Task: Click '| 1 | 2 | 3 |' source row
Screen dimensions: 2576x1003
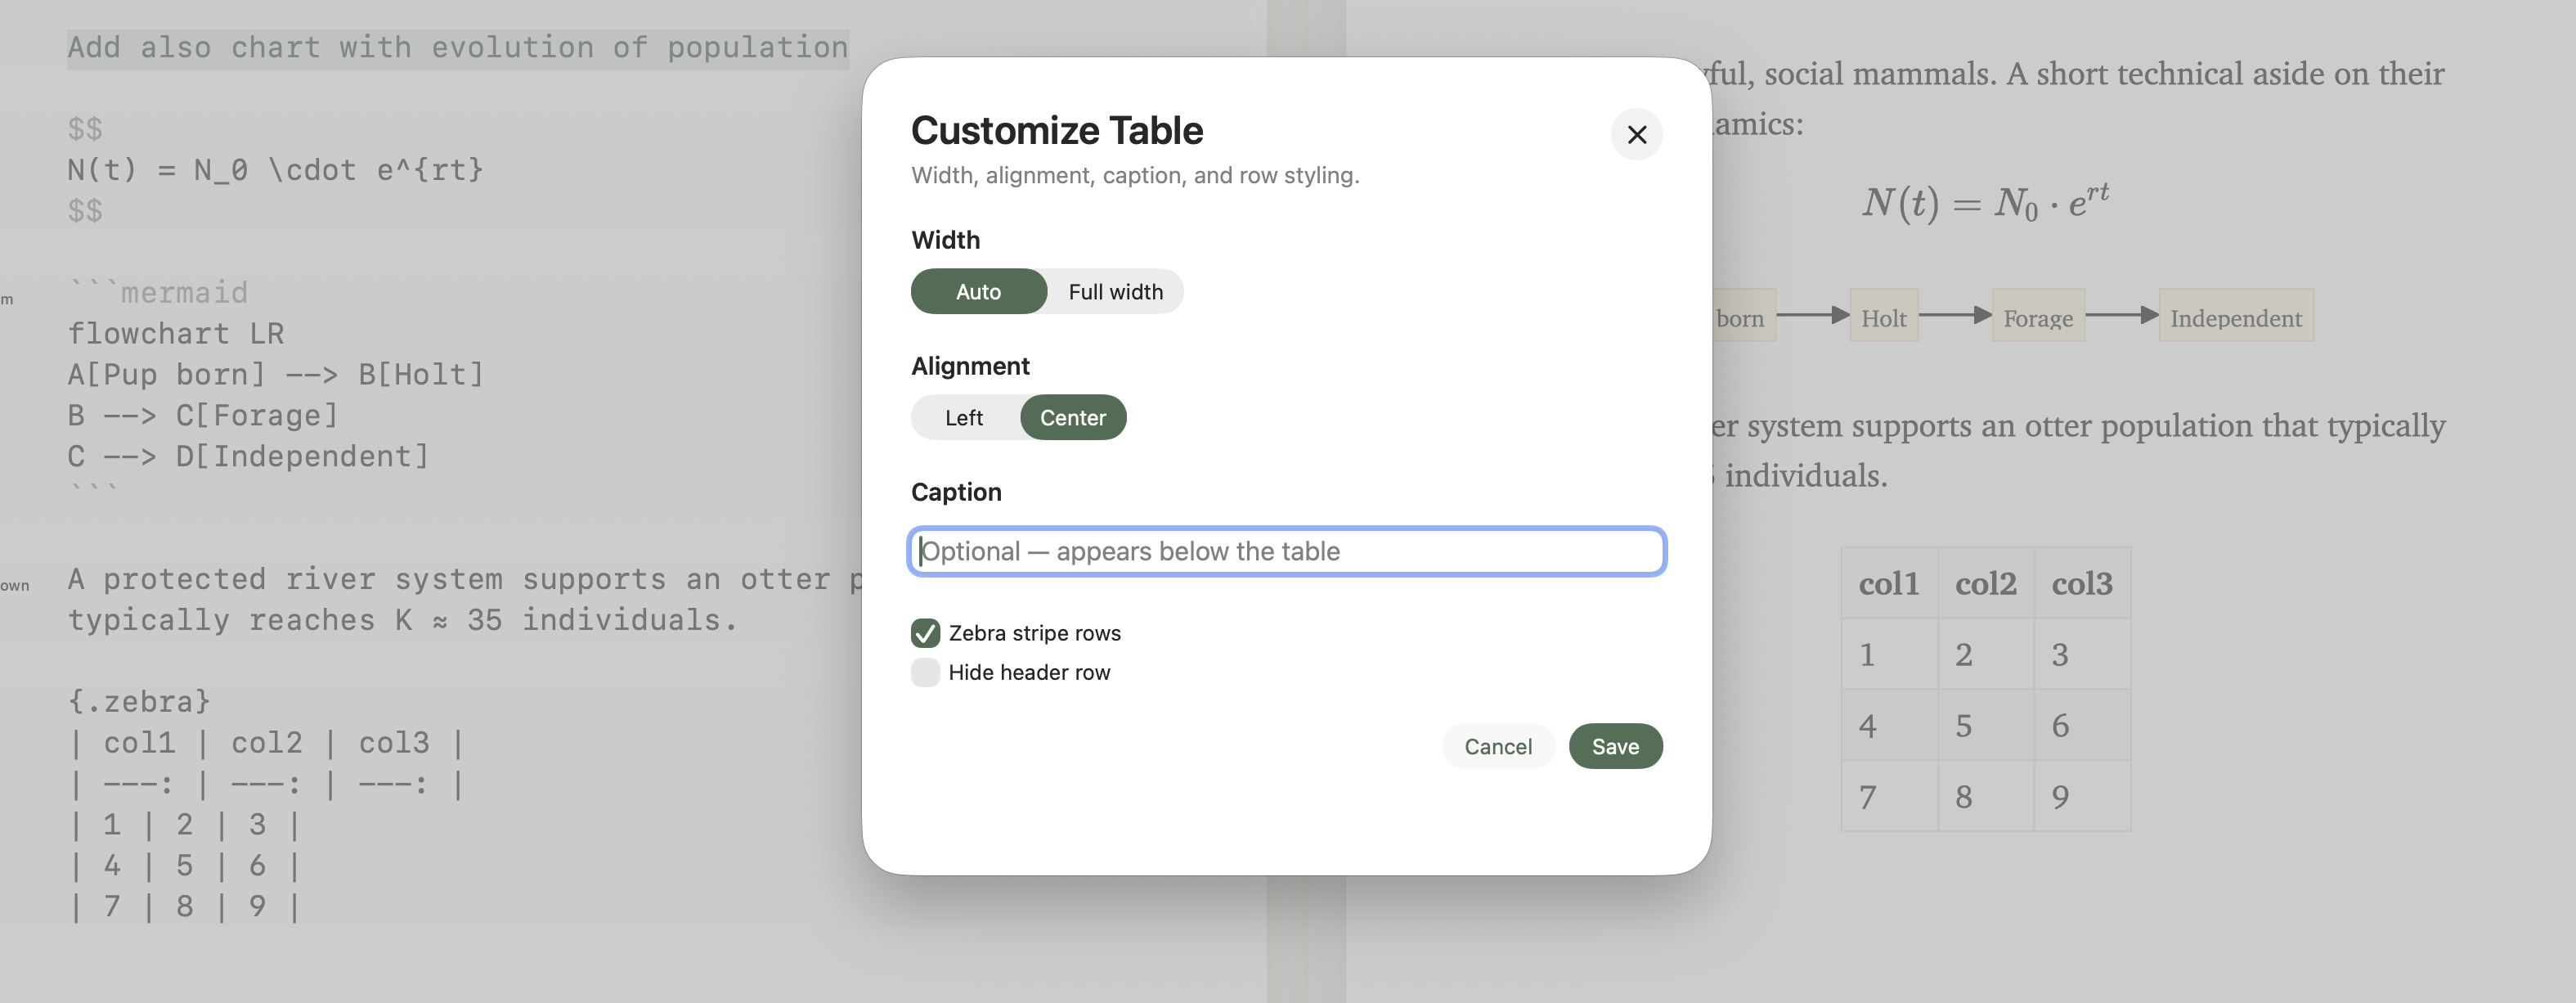Action: tap(184, 825)
